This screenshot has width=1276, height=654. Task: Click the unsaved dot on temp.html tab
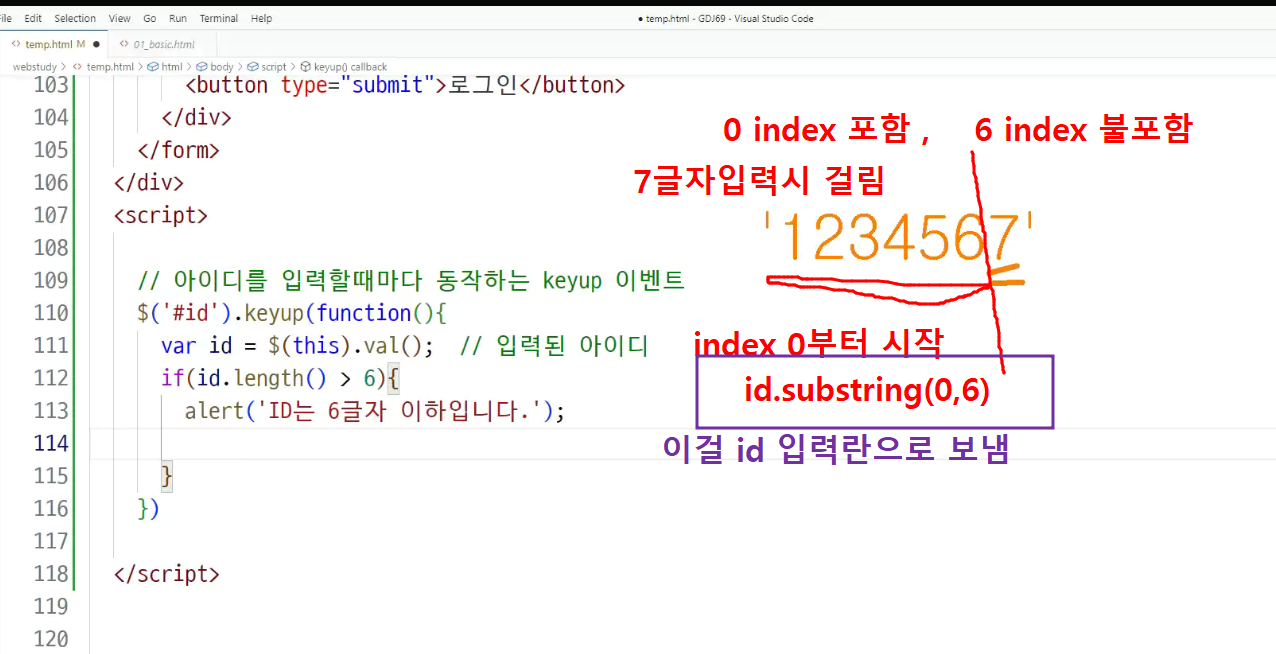pos(96,44)
